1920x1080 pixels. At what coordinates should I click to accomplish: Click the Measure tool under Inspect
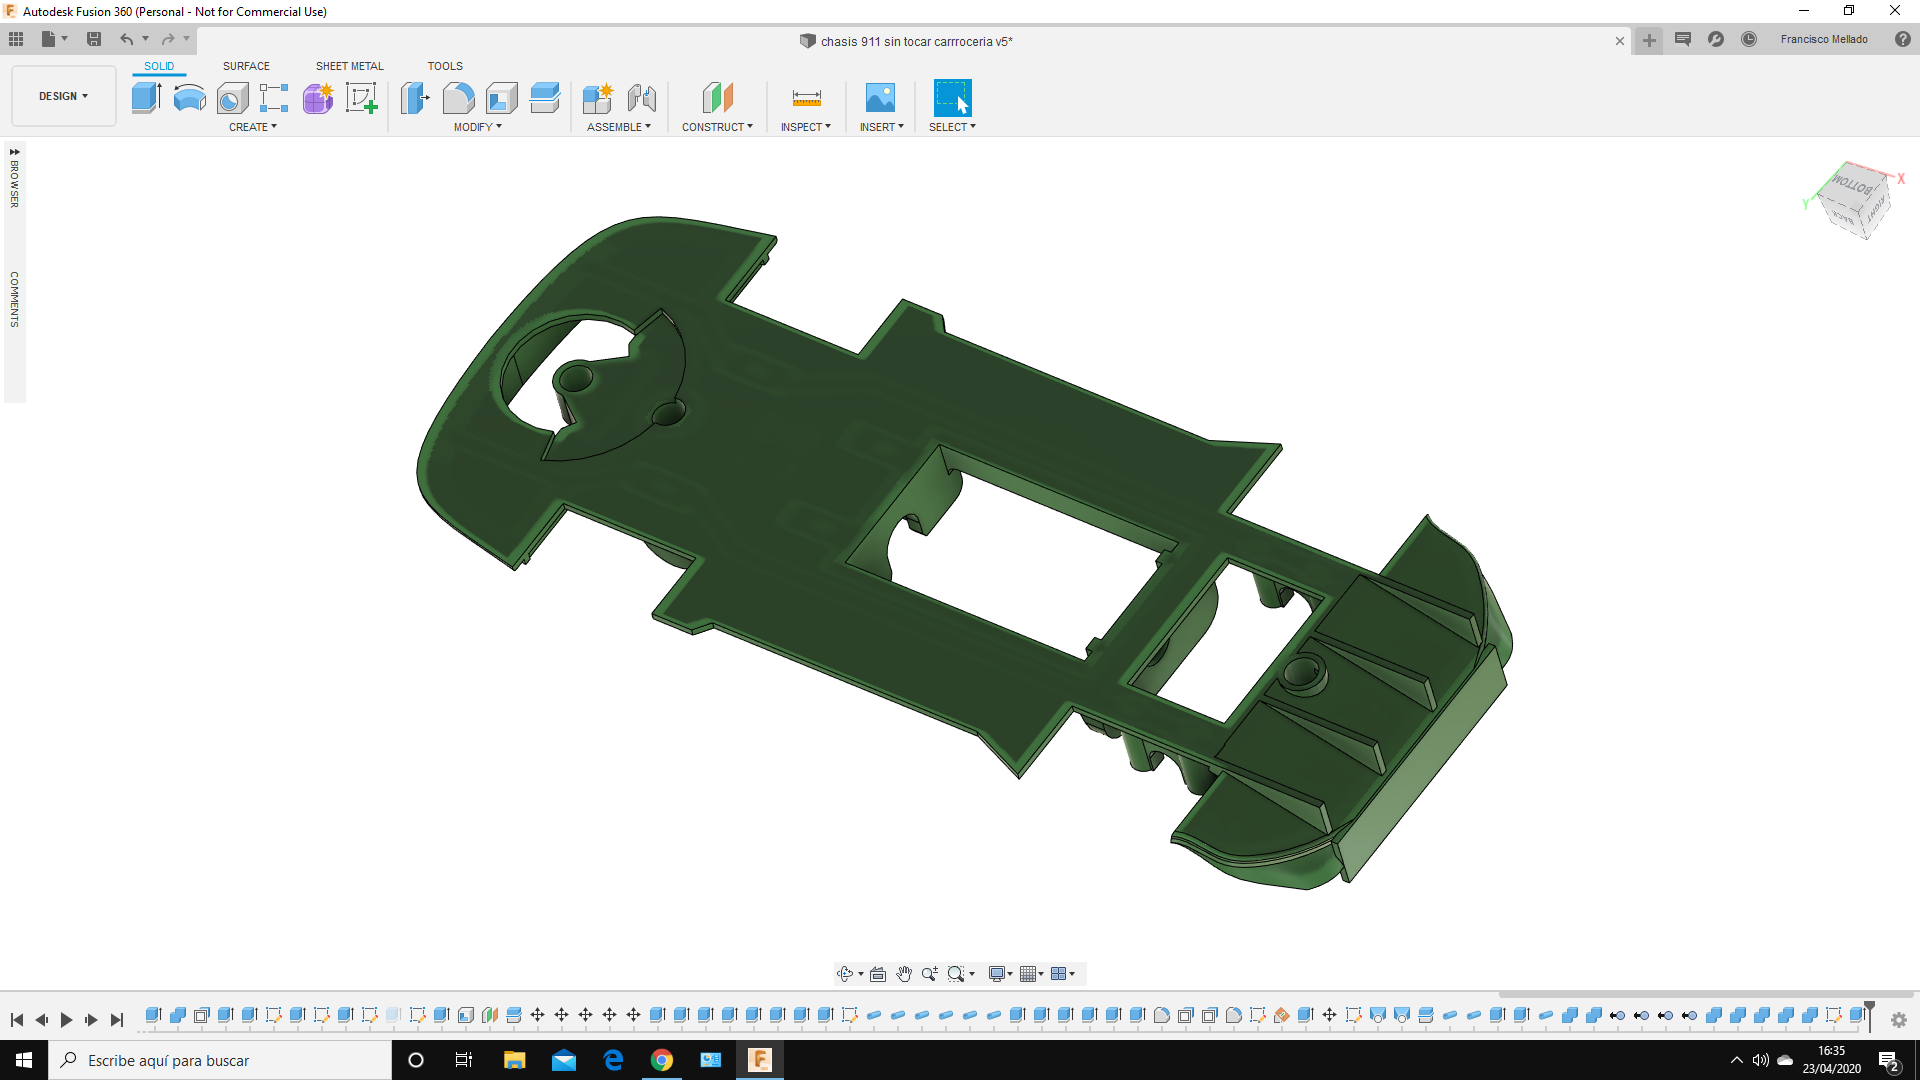(x=805, y=96)
